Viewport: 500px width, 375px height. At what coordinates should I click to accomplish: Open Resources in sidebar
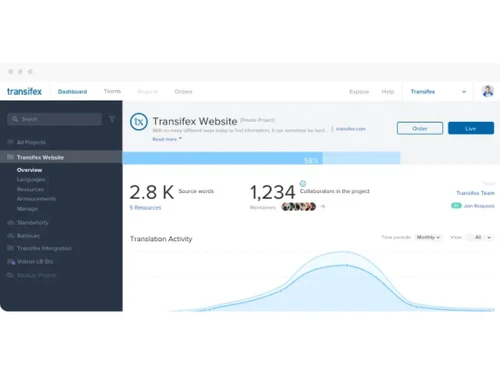click(30, 189)
